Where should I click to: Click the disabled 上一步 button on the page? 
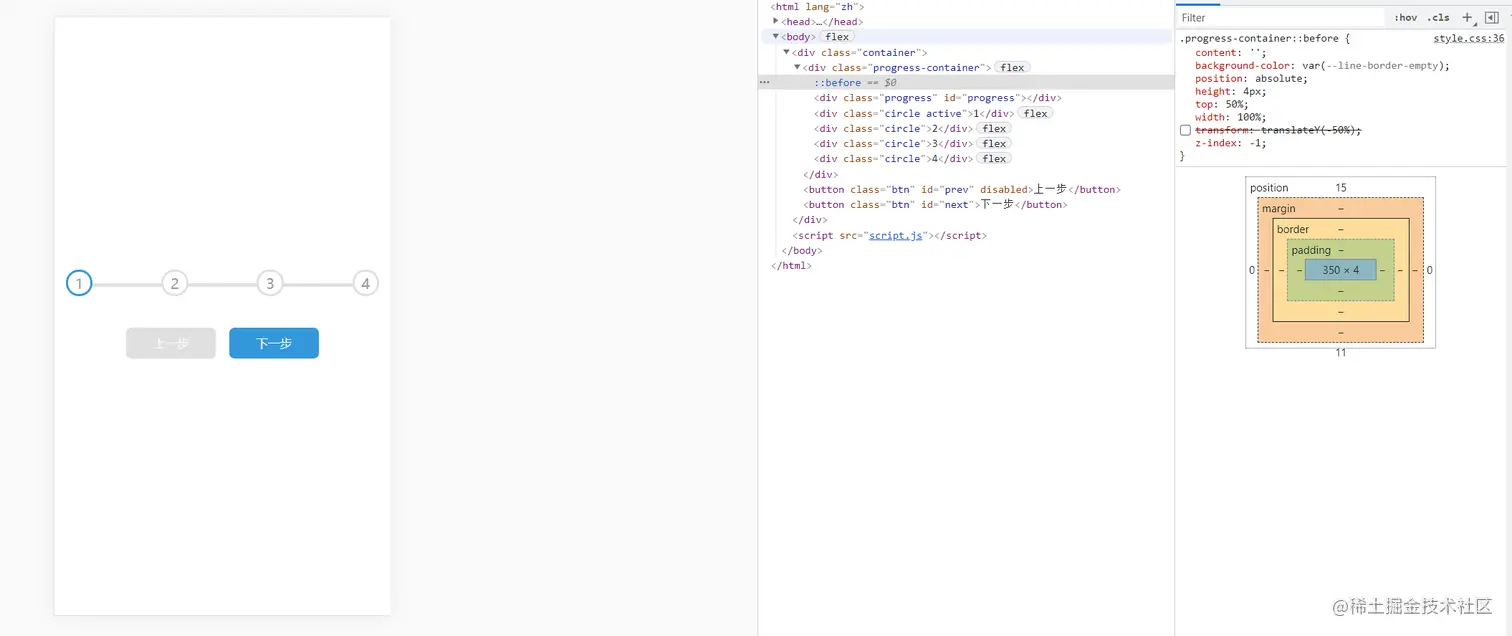(171, 343)
